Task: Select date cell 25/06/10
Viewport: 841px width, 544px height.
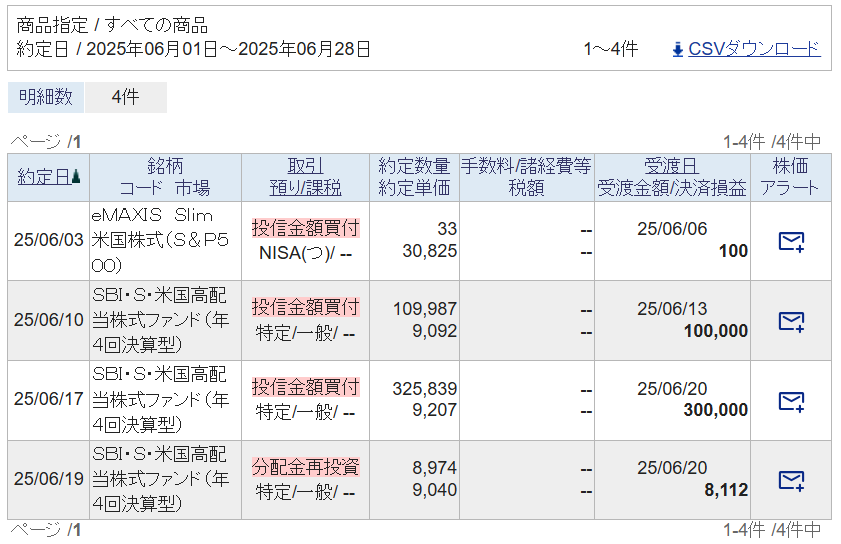Action: [49, 320]
